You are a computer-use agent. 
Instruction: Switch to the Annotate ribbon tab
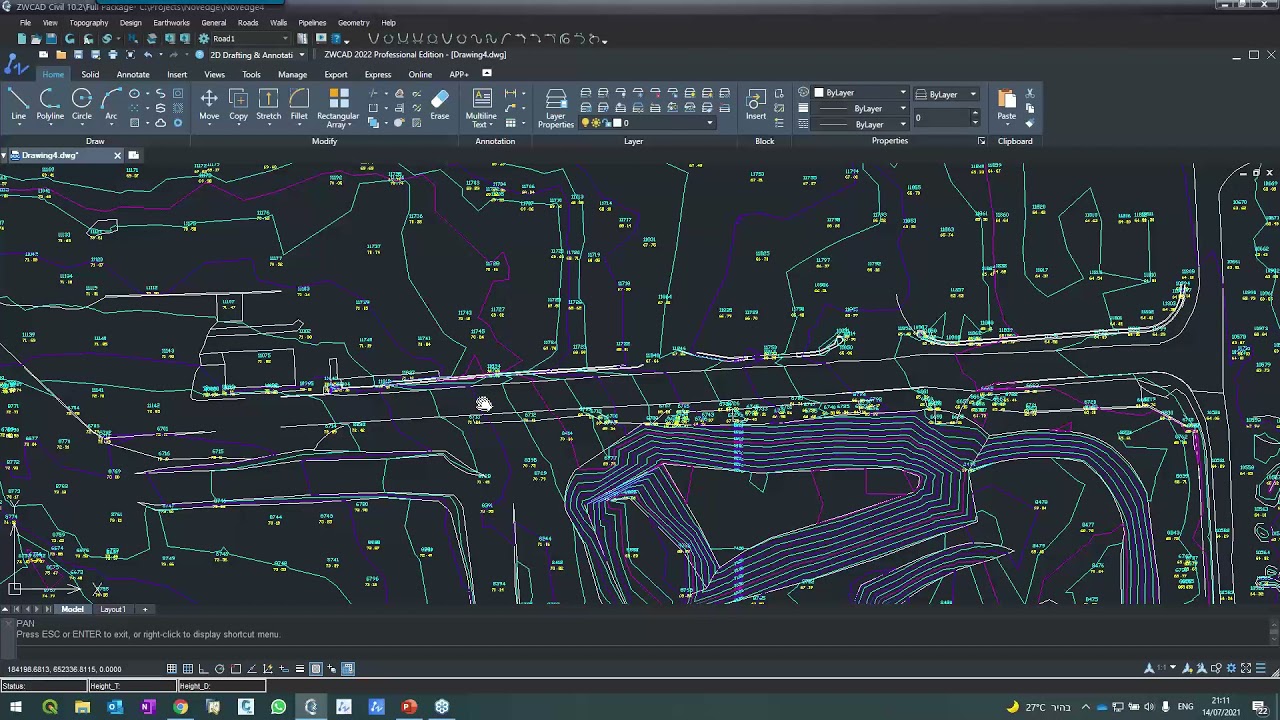click(133, 74)
